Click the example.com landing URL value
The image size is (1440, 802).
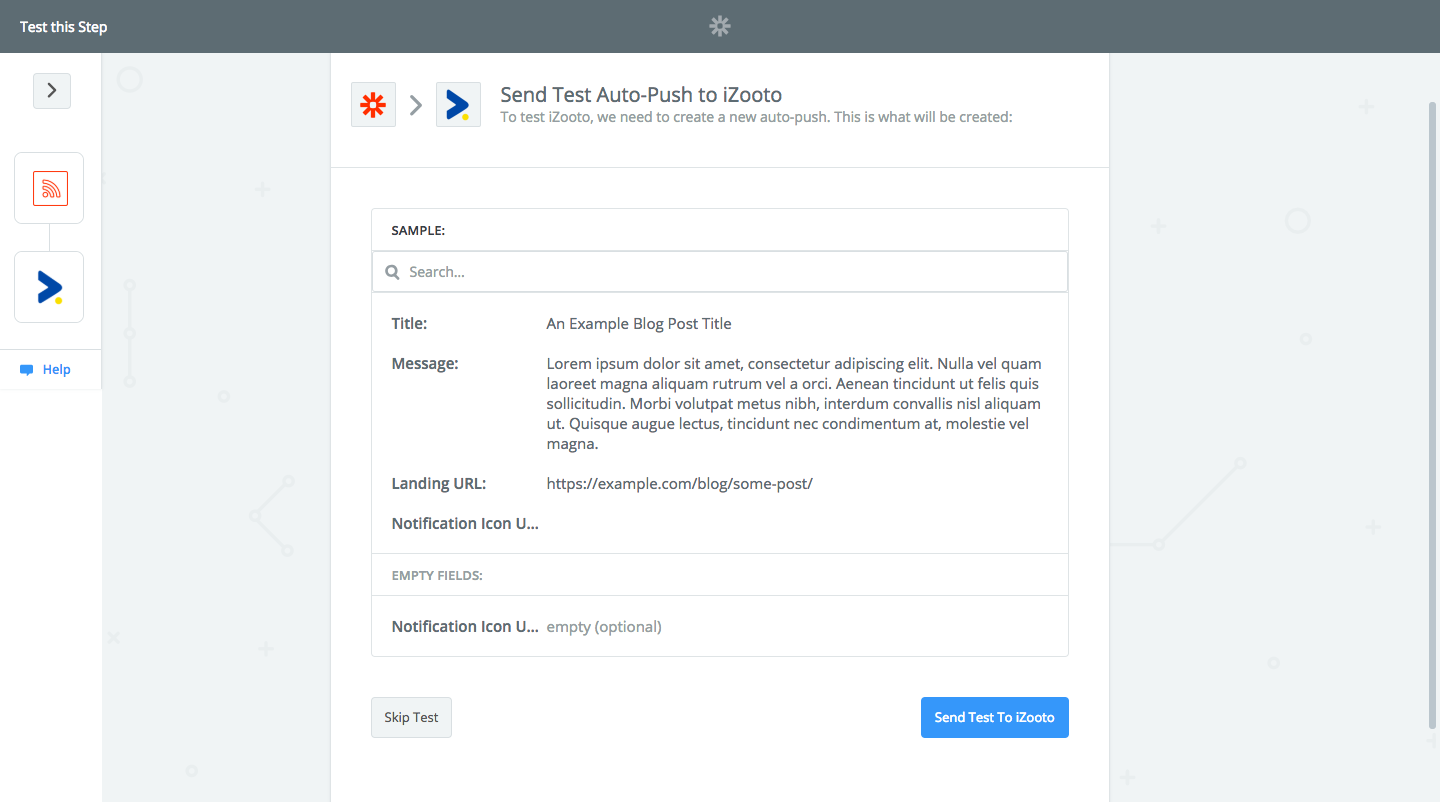point(680,484)
